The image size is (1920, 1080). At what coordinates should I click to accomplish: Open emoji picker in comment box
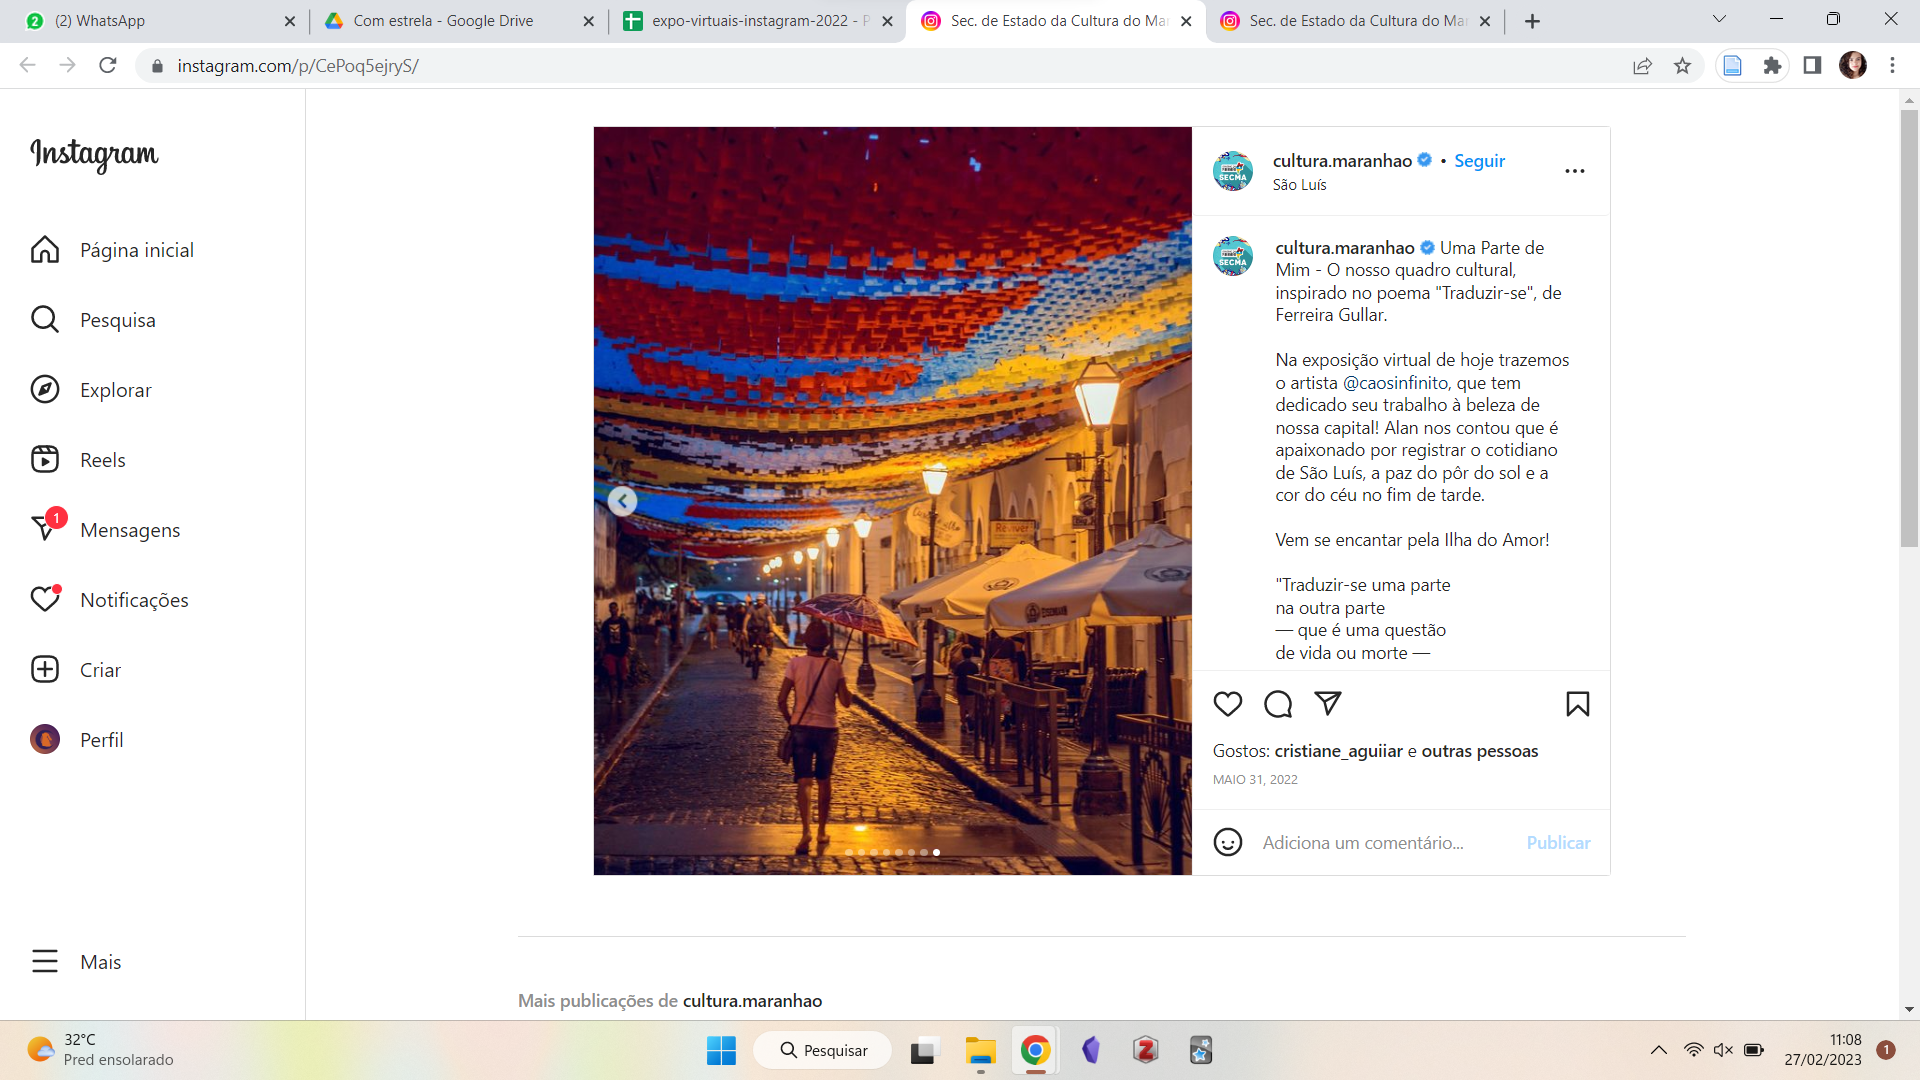click(1227, 842)
